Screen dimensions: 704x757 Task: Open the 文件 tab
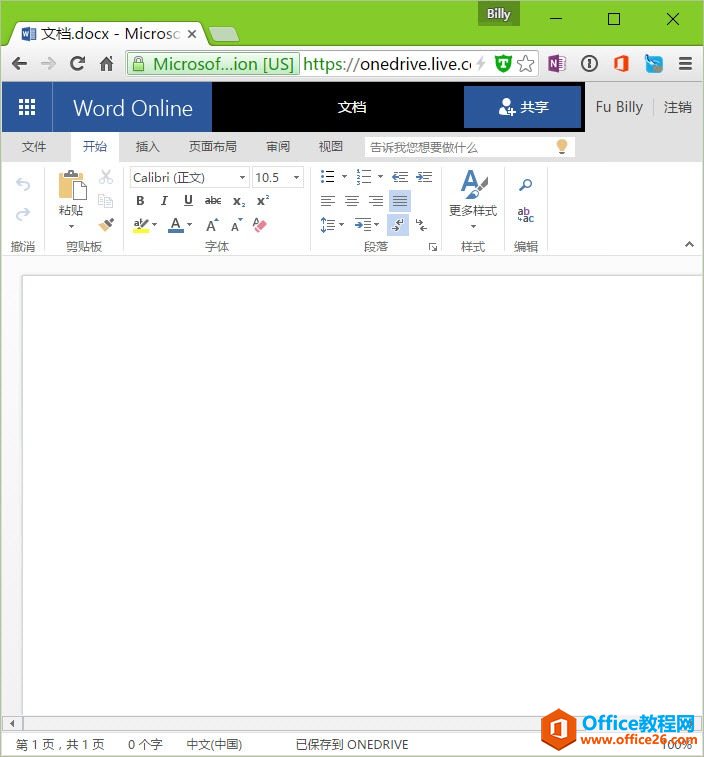[34, 146]
